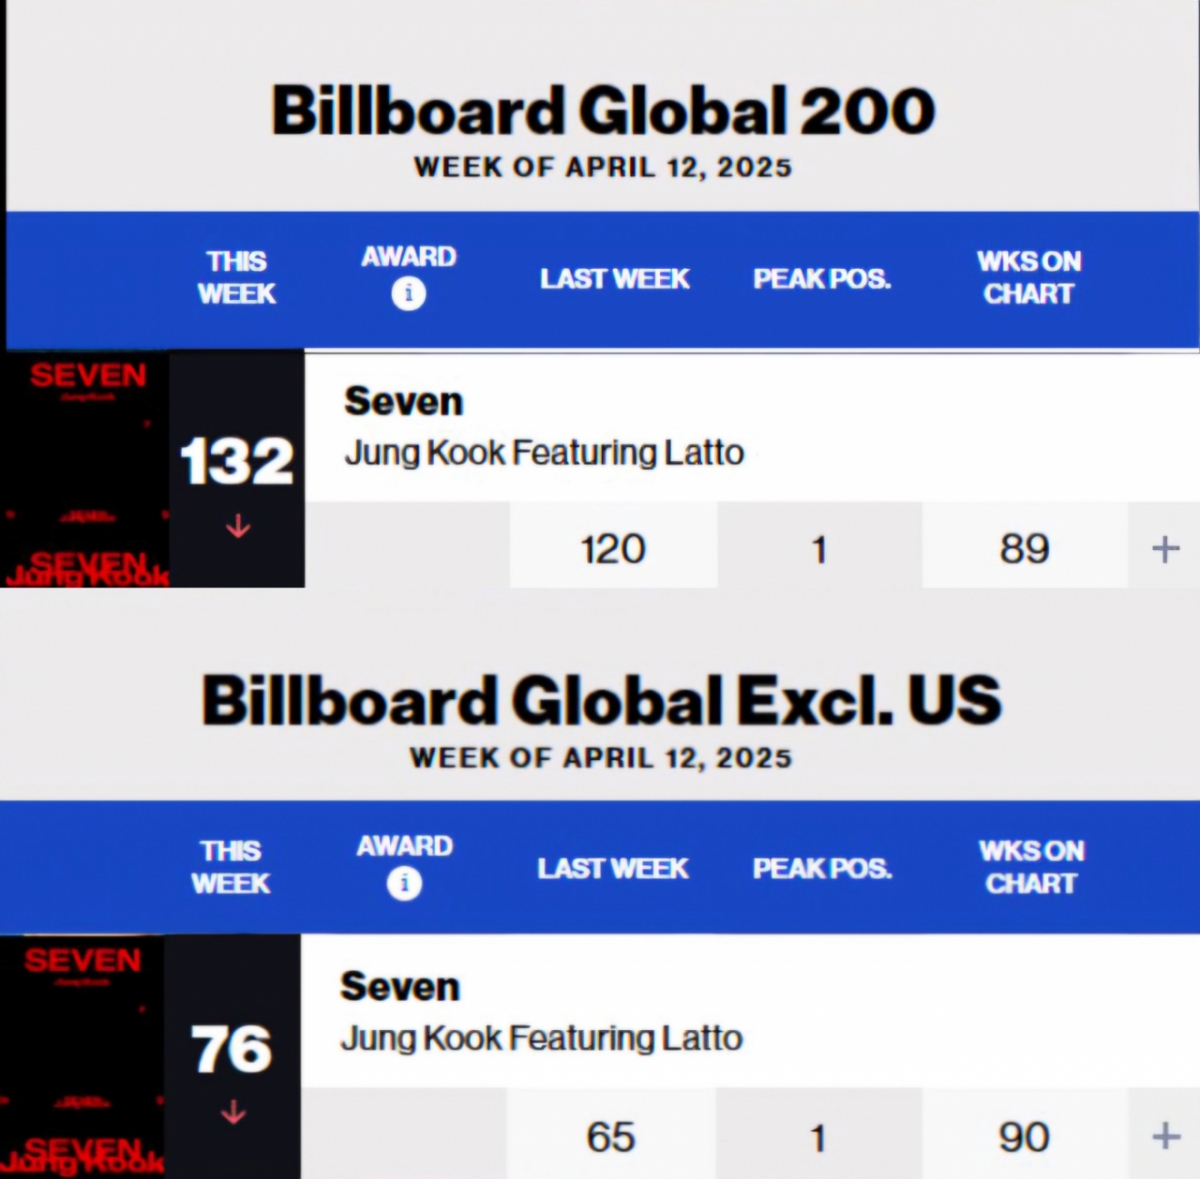
Task: Click the weeks on chart value 90 cell
Action: (1024, 1136)
